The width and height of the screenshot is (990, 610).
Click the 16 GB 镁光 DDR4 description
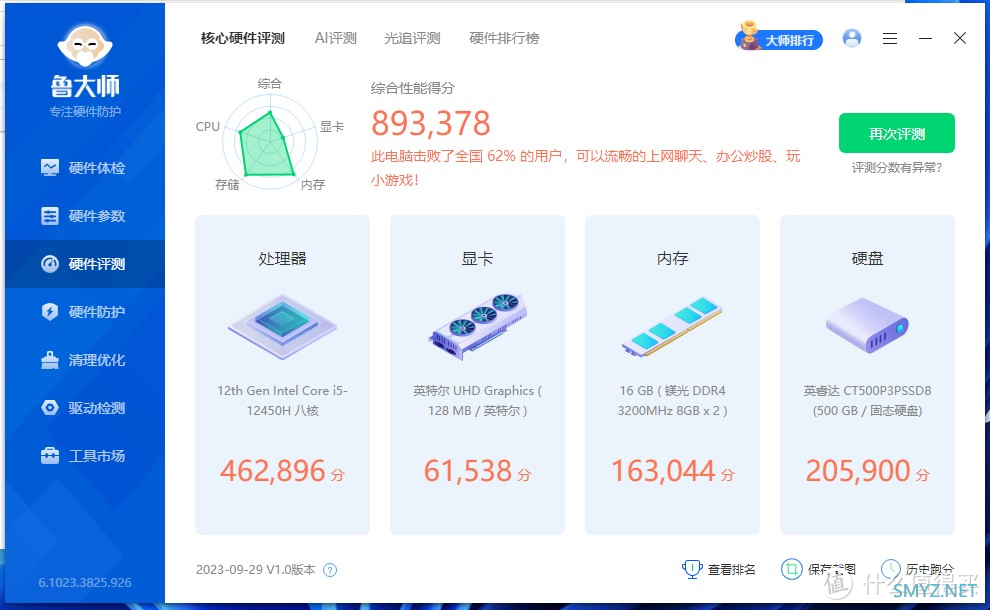(672, 400)
